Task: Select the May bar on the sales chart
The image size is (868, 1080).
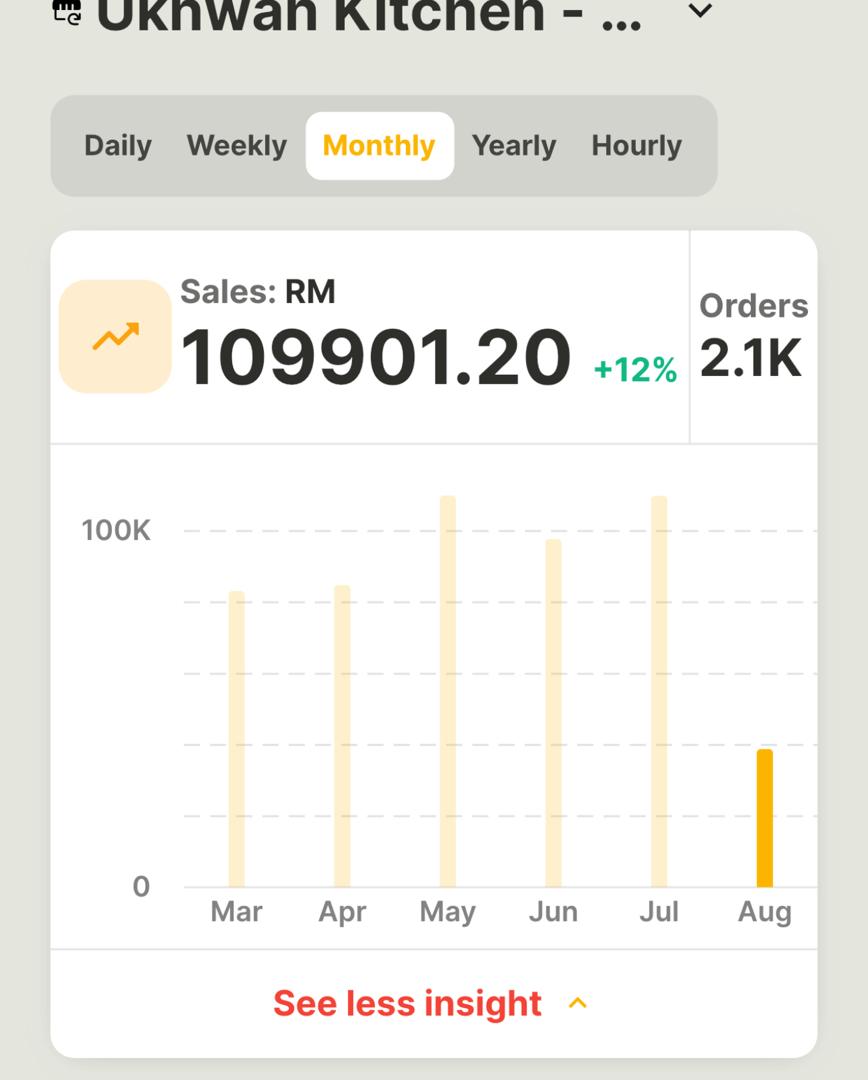Action: click(448, 690)
